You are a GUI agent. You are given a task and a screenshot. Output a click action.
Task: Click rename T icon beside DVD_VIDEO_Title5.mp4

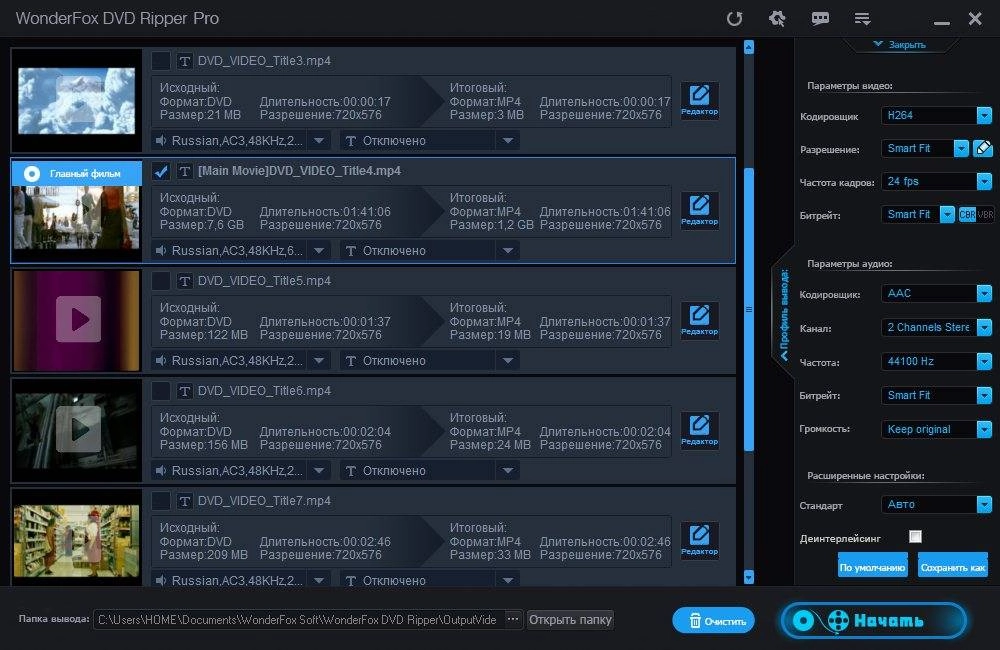pos(184,281)
